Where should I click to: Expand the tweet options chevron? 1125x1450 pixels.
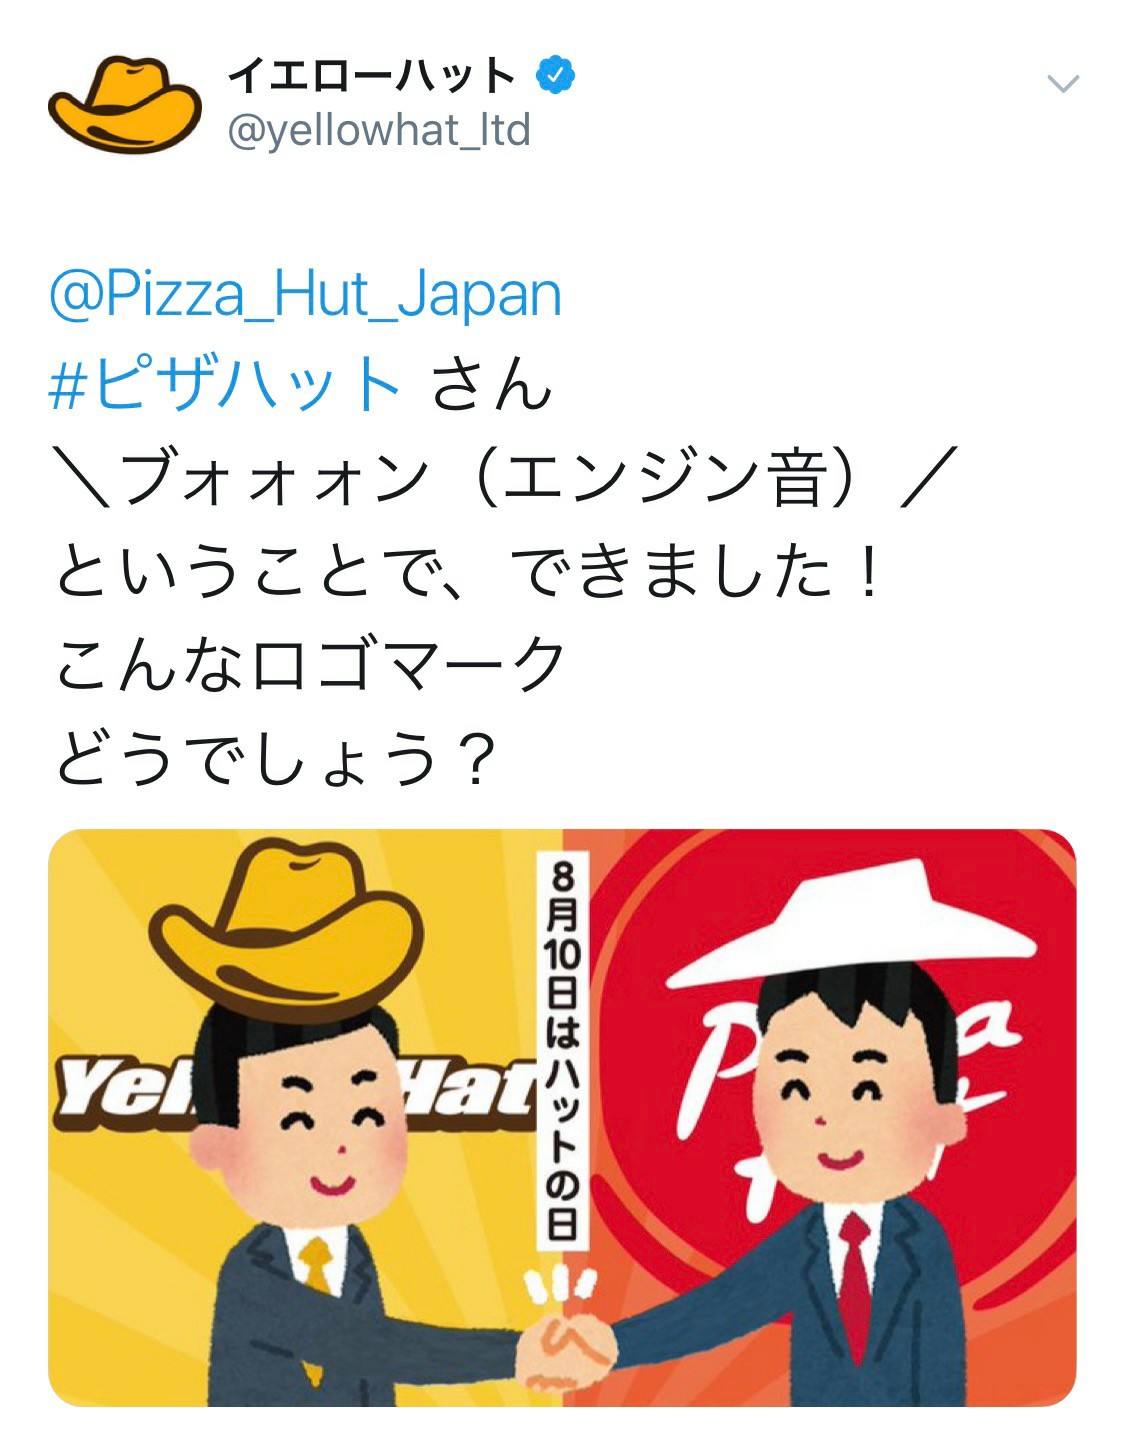pyautogui.click(x=1063, y=83)
